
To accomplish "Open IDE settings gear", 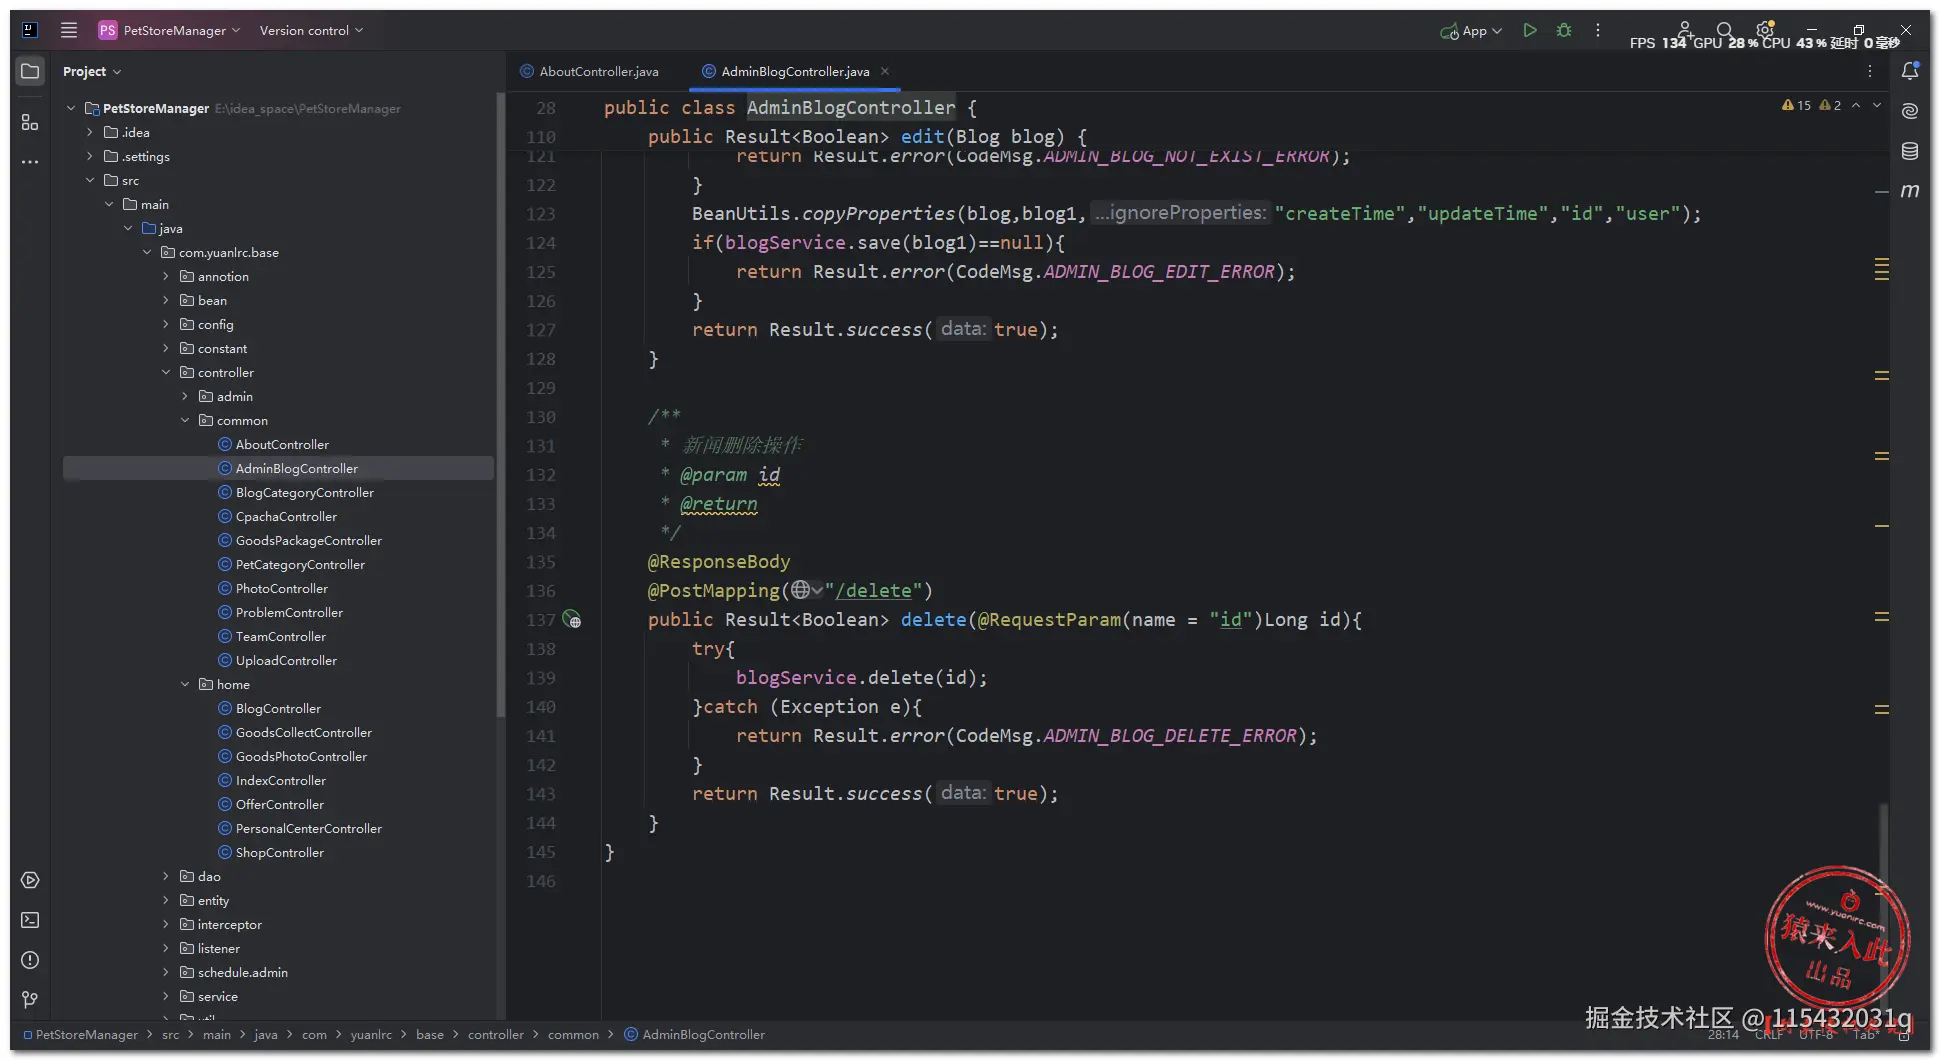I will coord(1765,30).
